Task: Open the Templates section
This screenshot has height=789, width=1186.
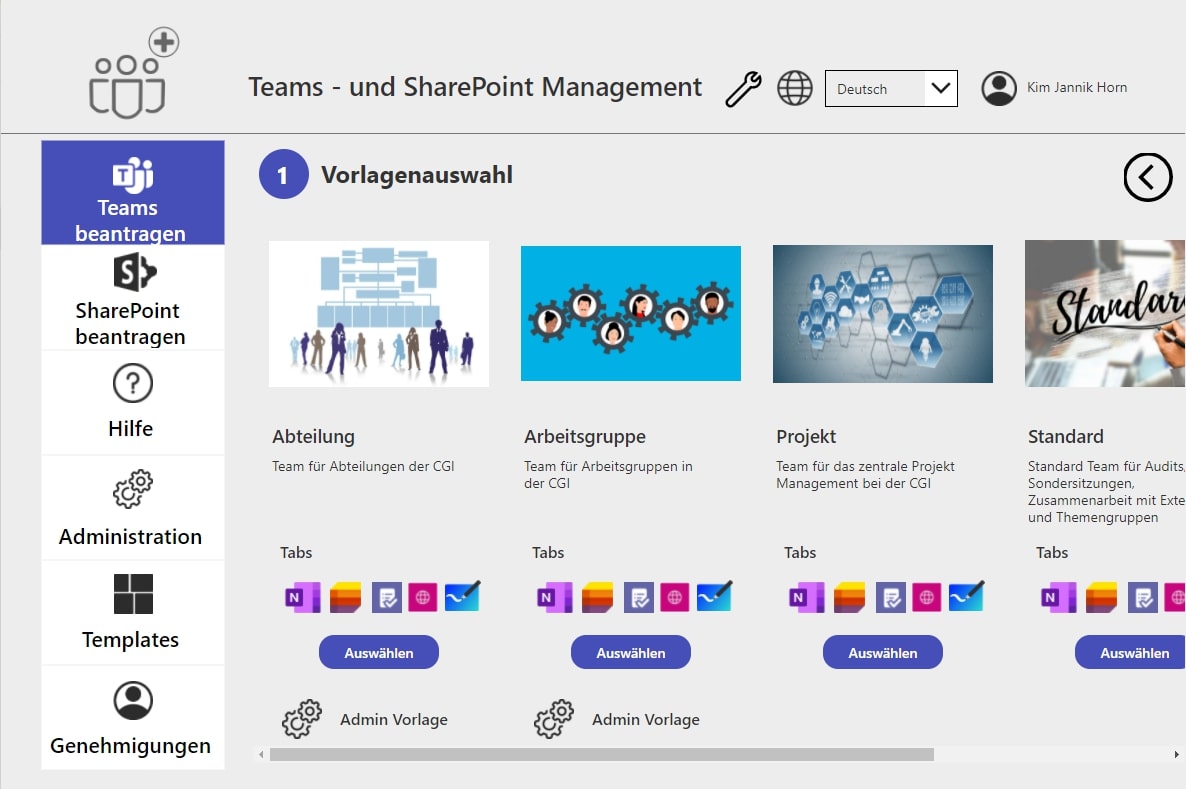Action: click(x=132, y=612)
